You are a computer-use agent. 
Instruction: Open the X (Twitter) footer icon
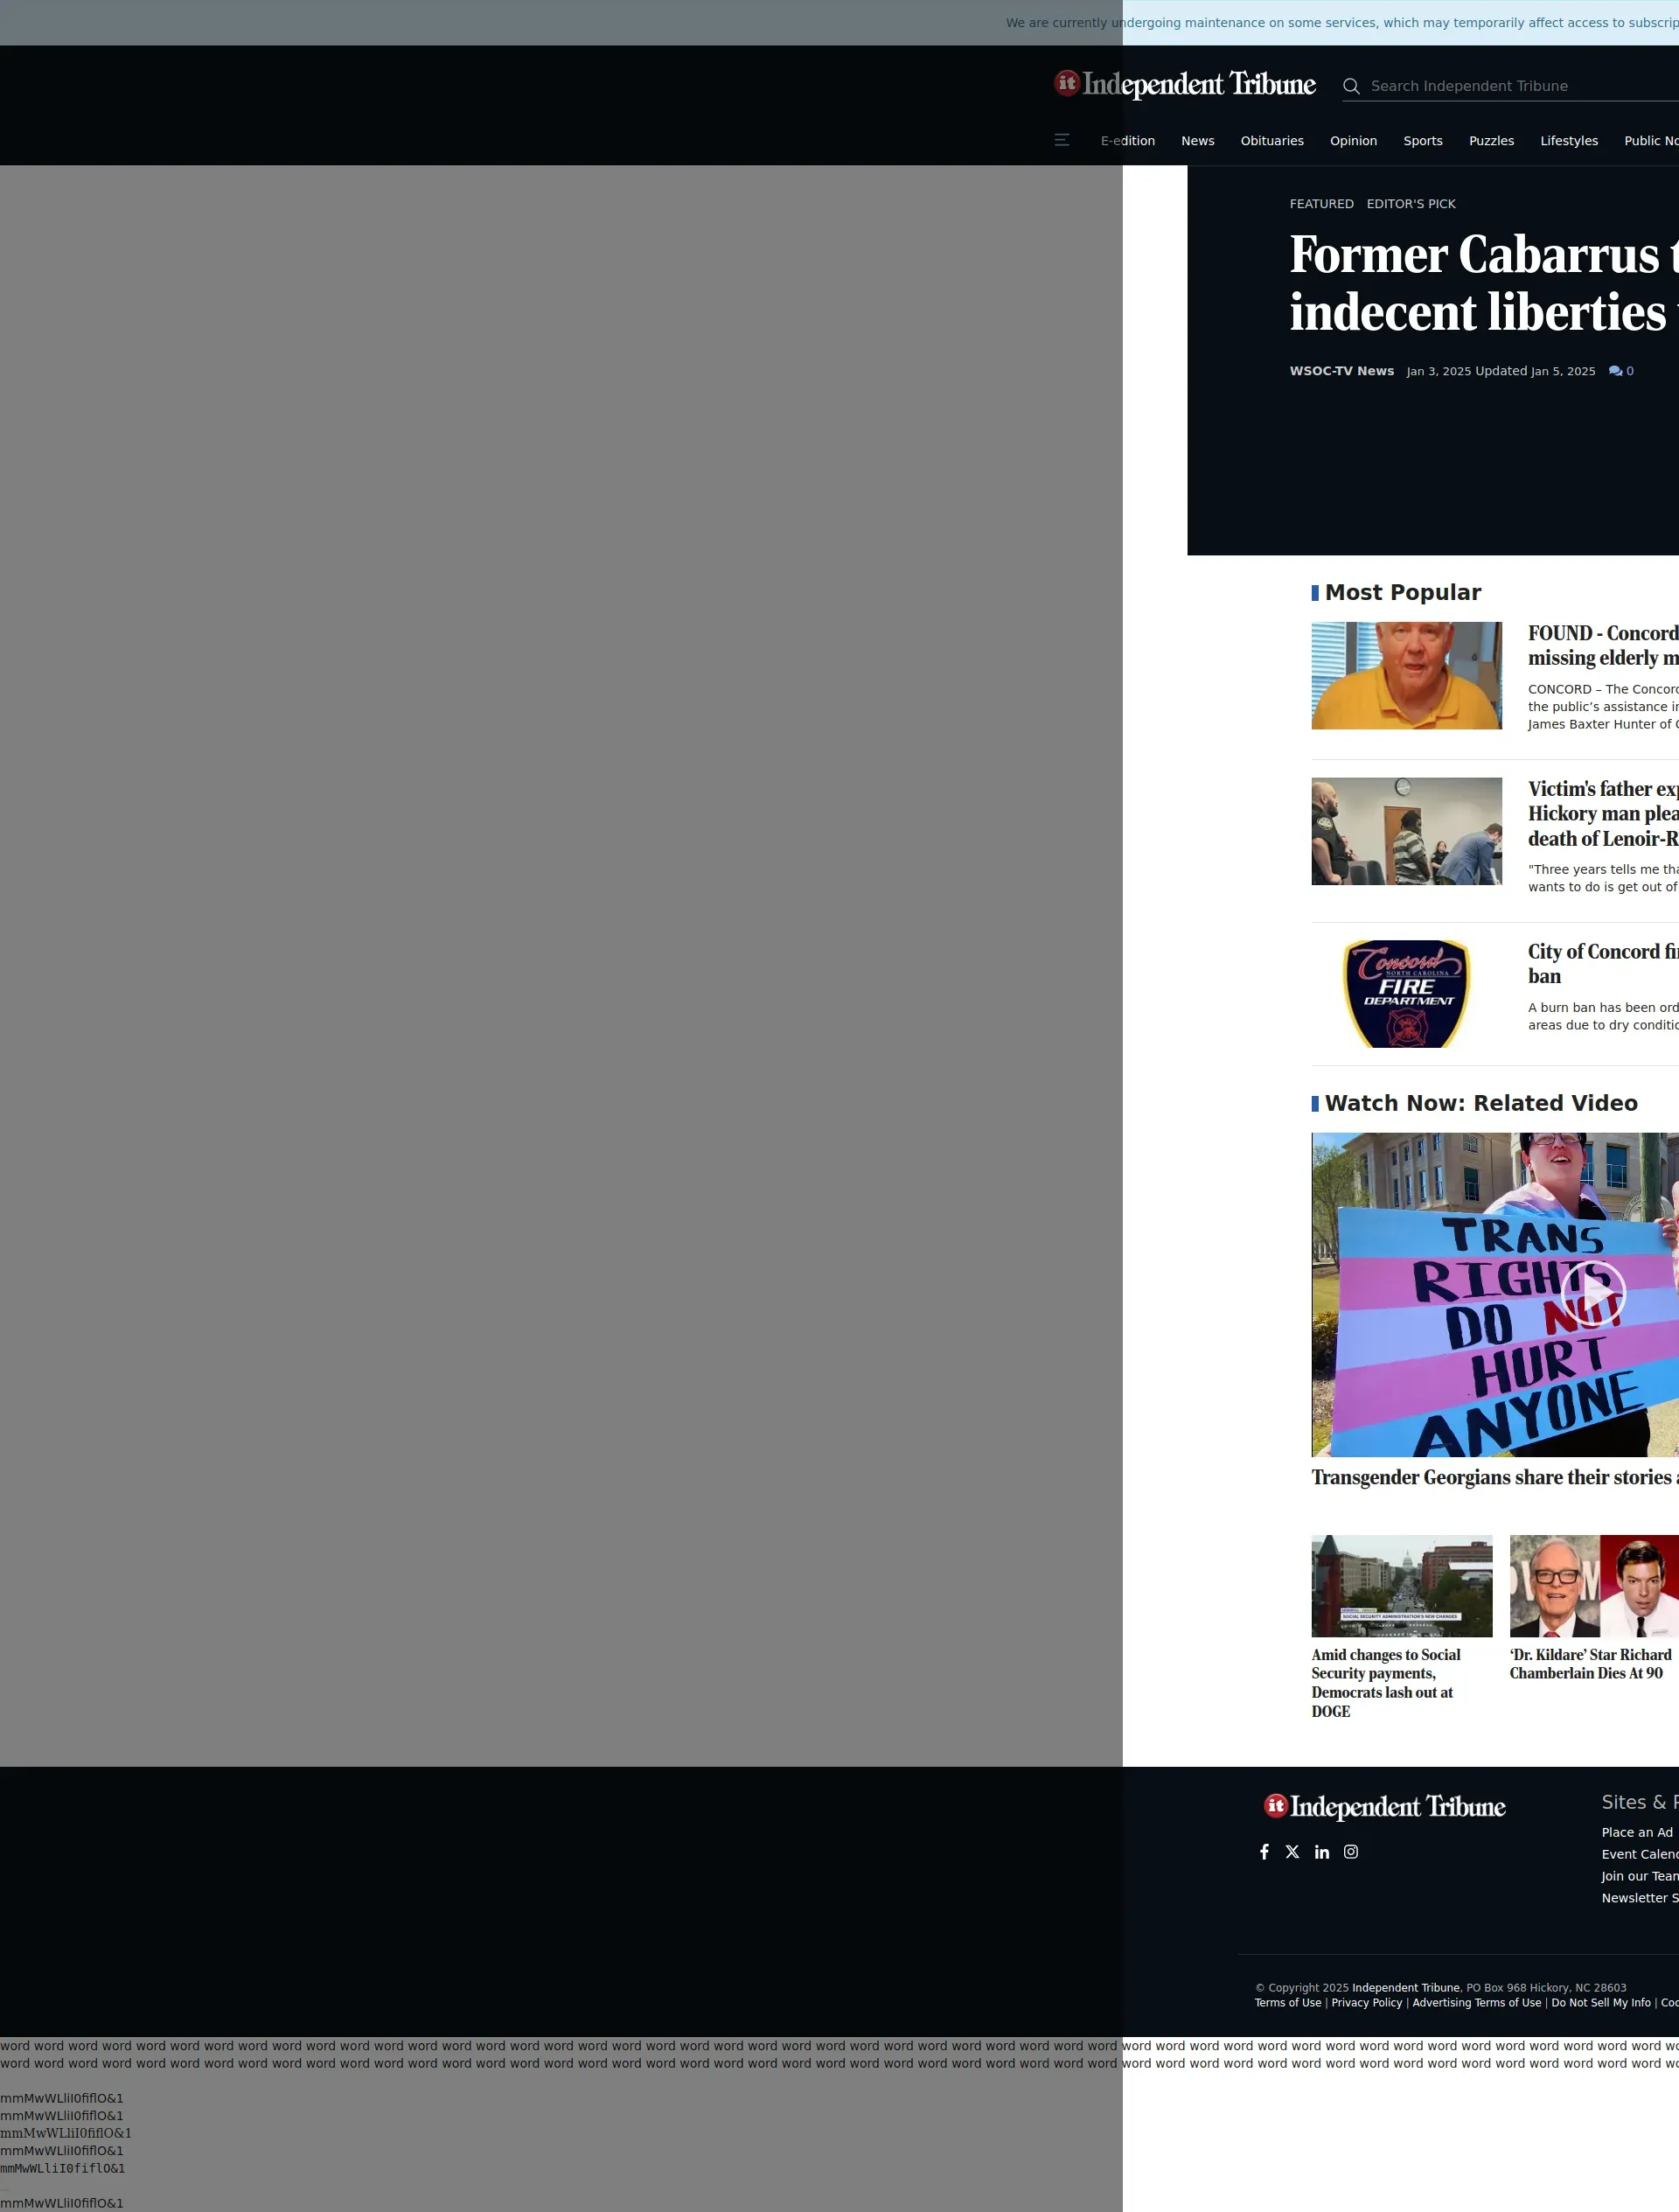(x=1292, y=1852)
